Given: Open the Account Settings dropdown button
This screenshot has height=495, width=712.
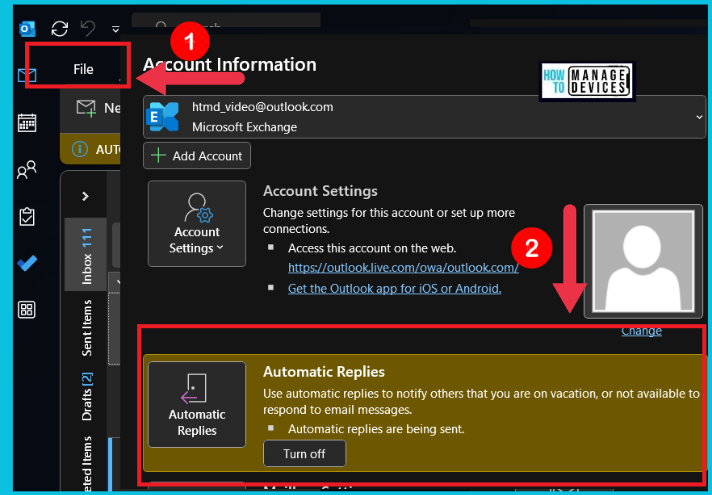Looking at the screenshot, I should point(197,223).
